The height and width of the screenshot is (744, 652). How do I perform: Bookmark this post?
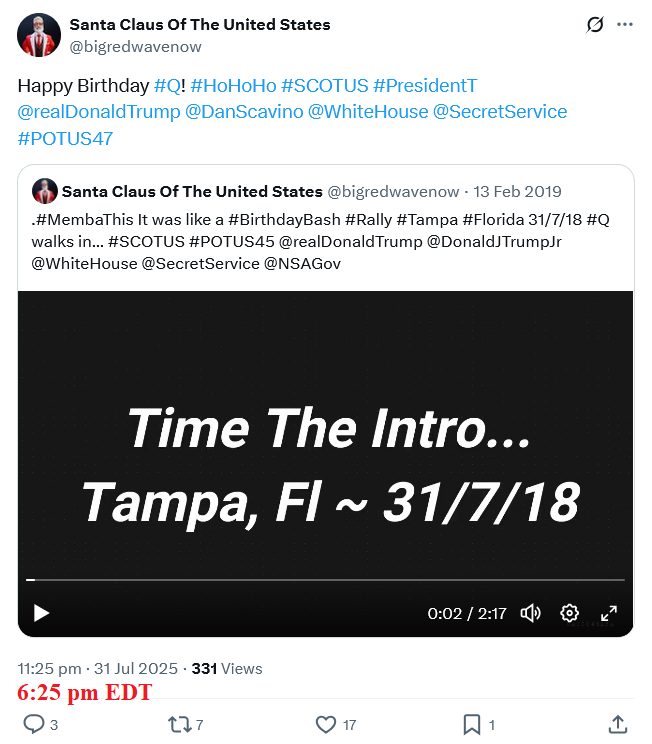pyautogui.click(x=472, y=724)
